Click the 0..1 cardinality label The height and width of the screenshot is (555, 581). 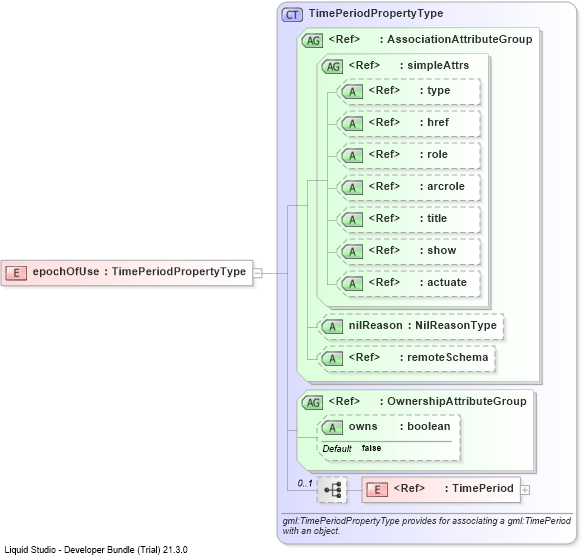(x=305, y=483)
